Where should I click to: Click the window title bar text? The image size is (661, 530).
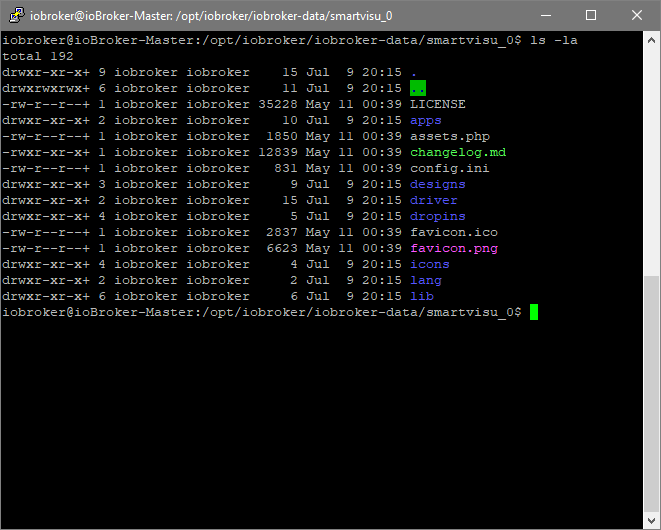point(211,16)
